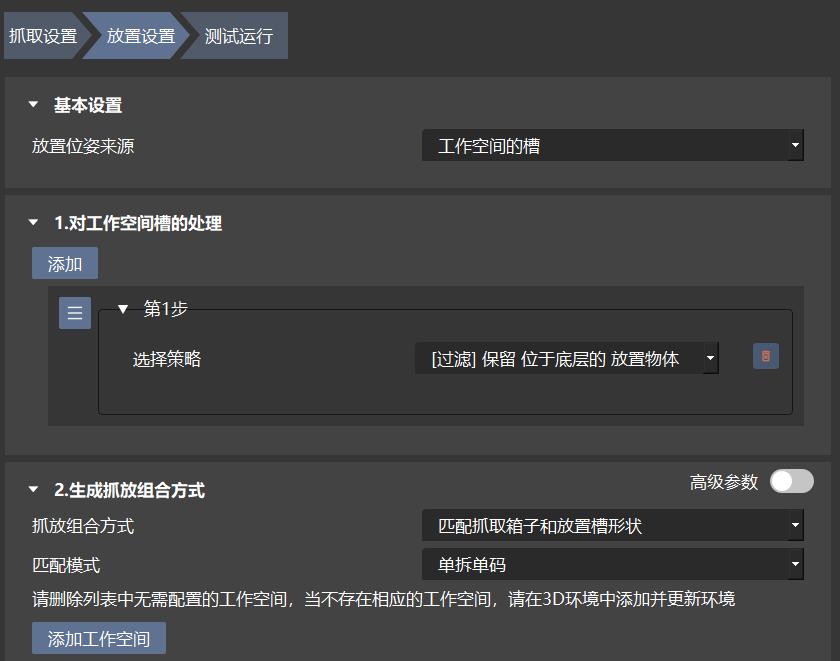This screenshot has width=840, height=661.
Task: Open the 放置位姿来源 dropdown
Action: click(612, 145)
